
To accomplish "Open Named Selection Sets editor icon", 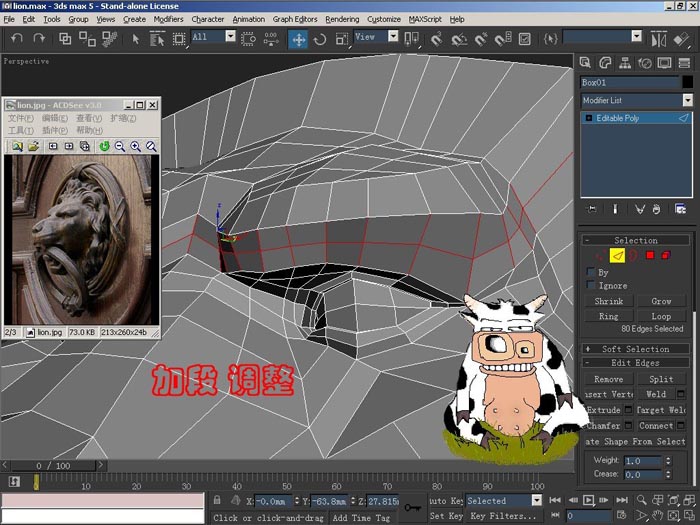I will 550,39.
